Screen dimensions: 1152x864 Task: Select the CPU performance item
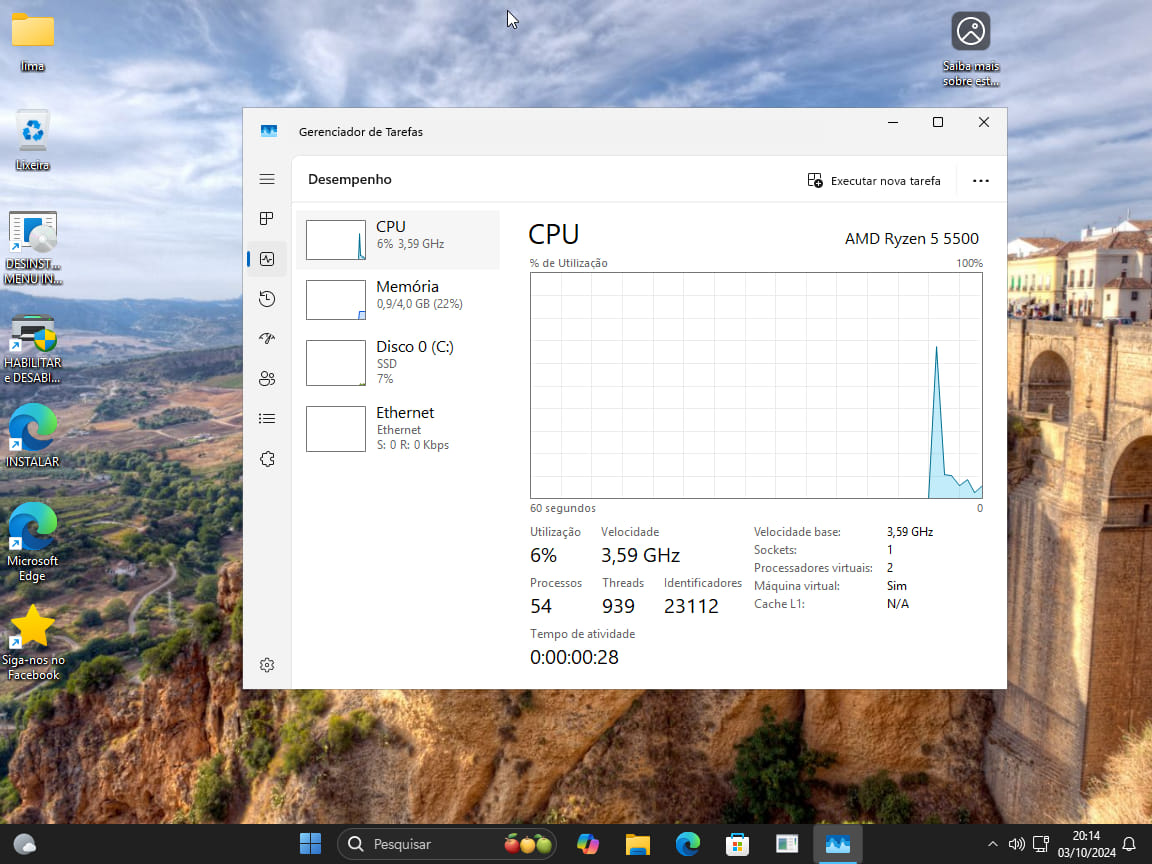pos(398,239)
